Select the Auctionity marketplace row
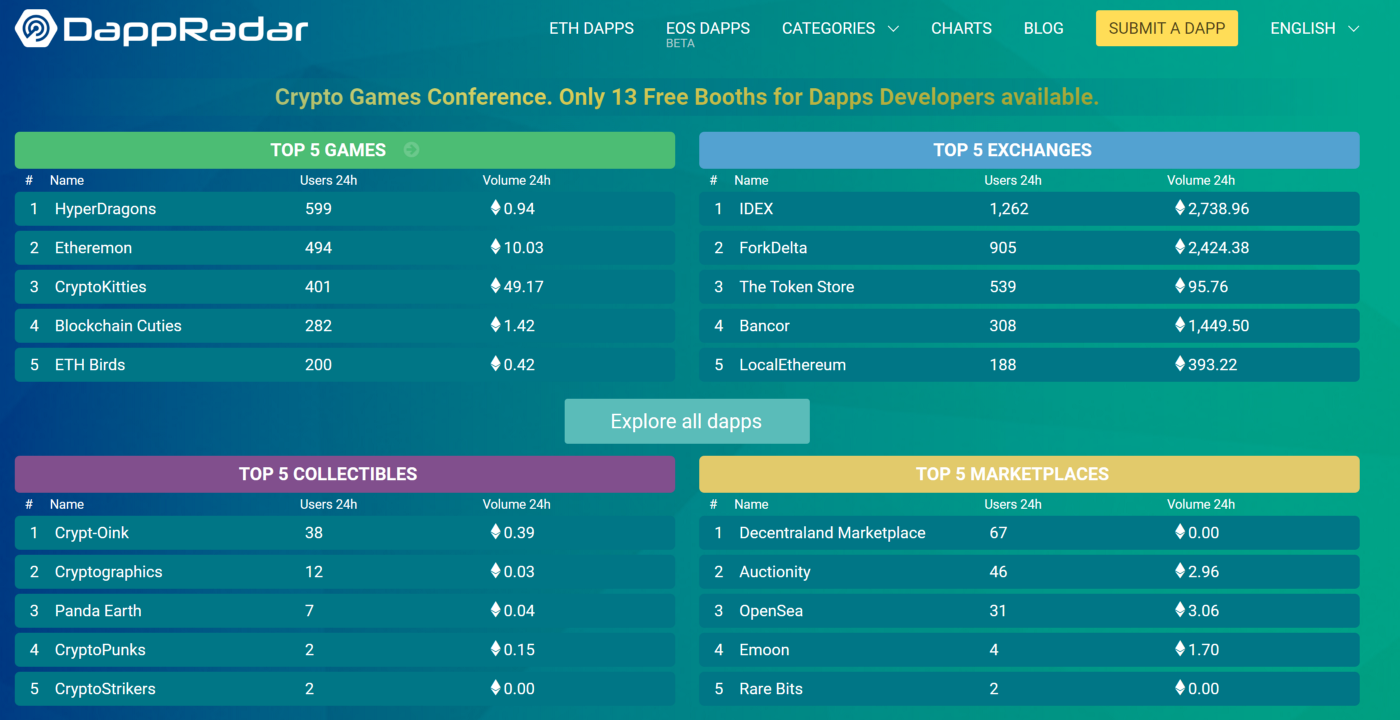This screenshot has width=1400, height=720. 1029,572
